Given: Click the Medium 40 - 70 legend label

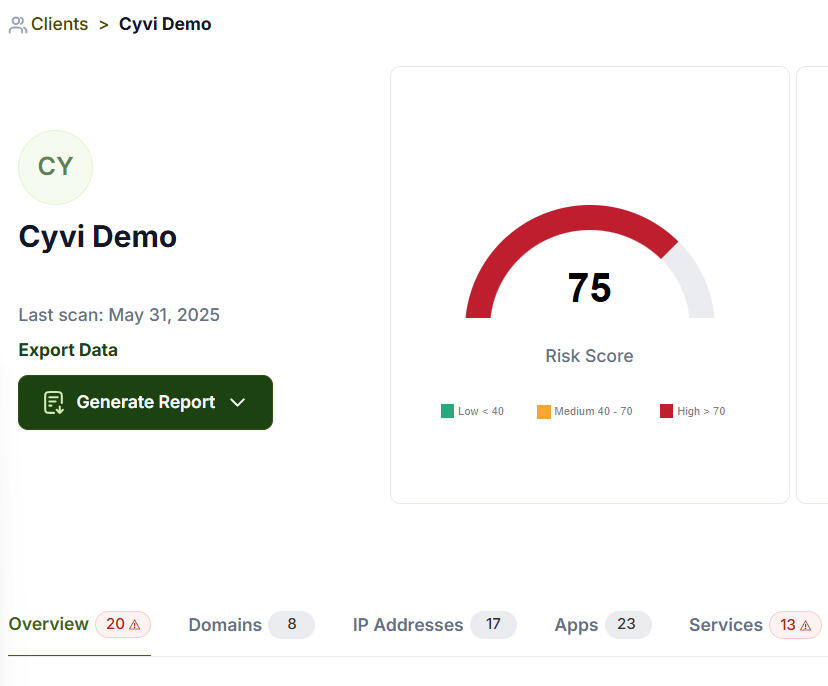Looking at the screenshot, I should tap(593, 411).
